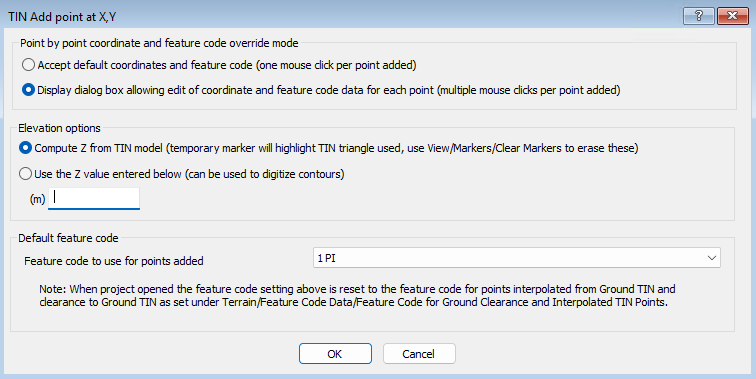Click the 'can be used to digitize contours' text
756x379 pixels.
(x=265, y=174)
